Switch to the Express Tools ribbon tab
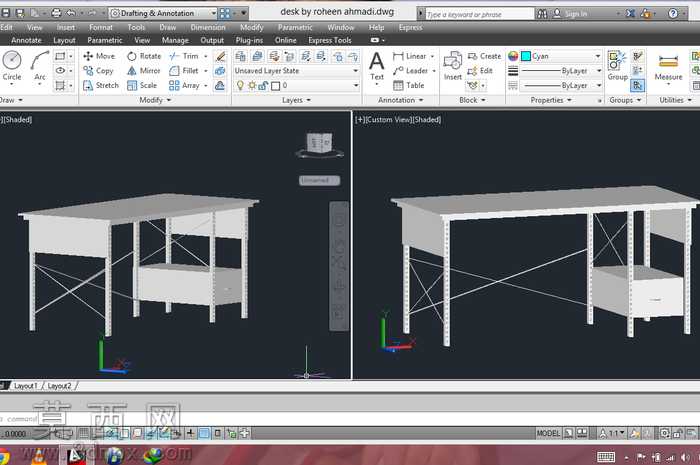This screenshot has width=700, height=465. pos(329,40)
